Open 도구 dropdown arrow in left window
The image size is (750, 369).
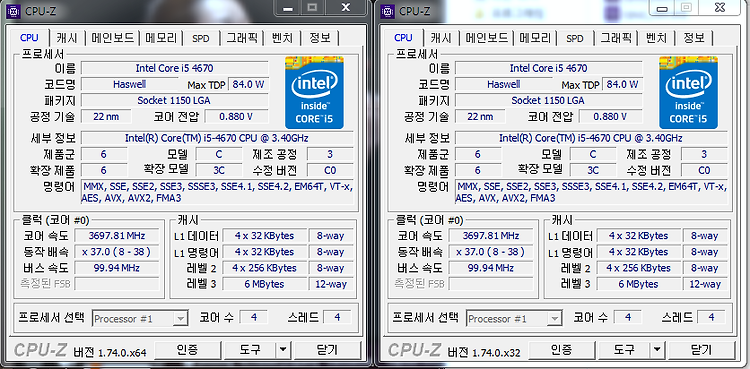click(x=283, y=349)
